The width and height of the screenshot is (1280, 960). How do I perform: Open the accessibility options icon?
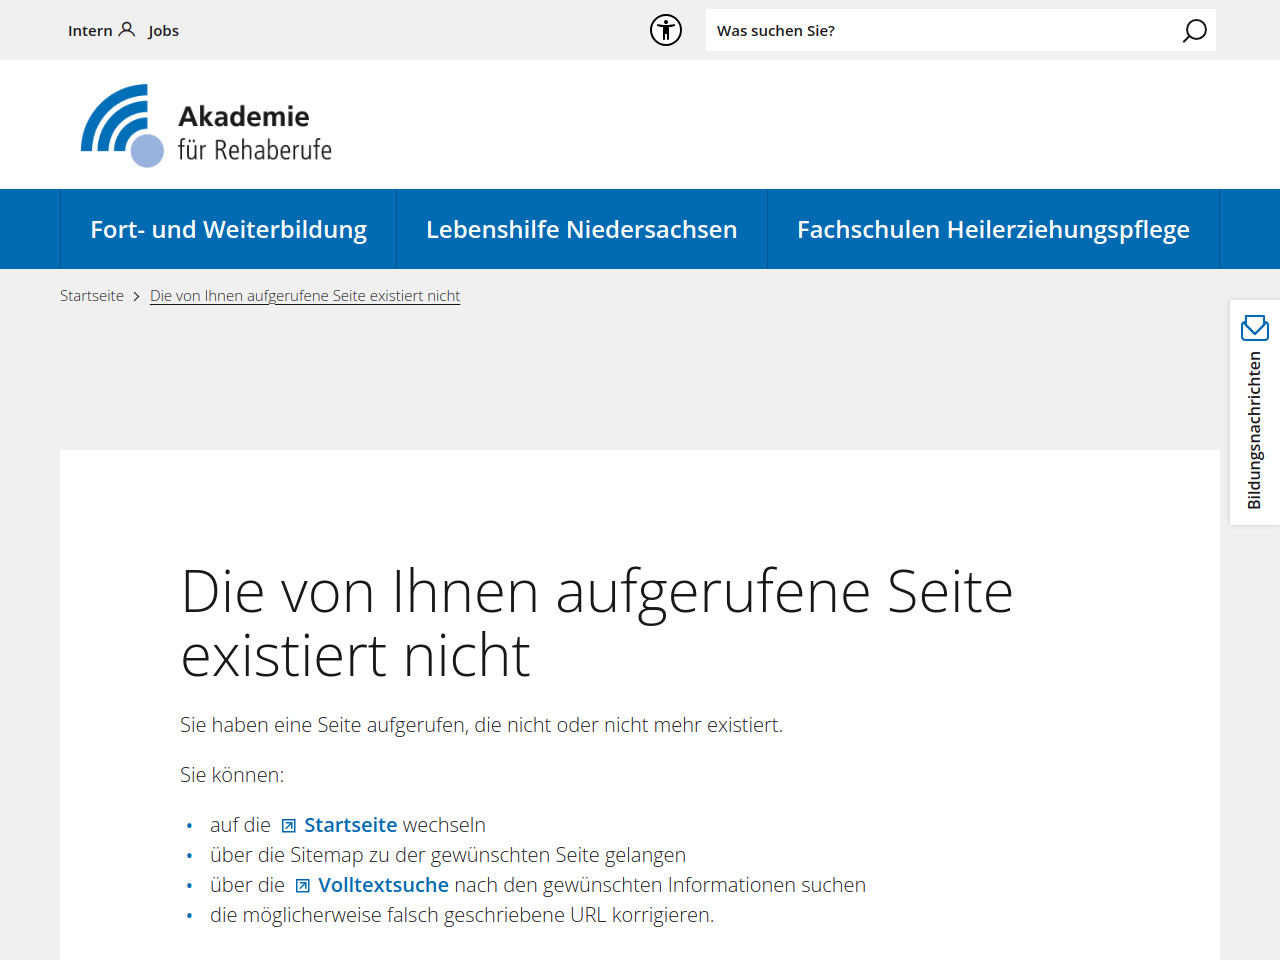[666, 30]
